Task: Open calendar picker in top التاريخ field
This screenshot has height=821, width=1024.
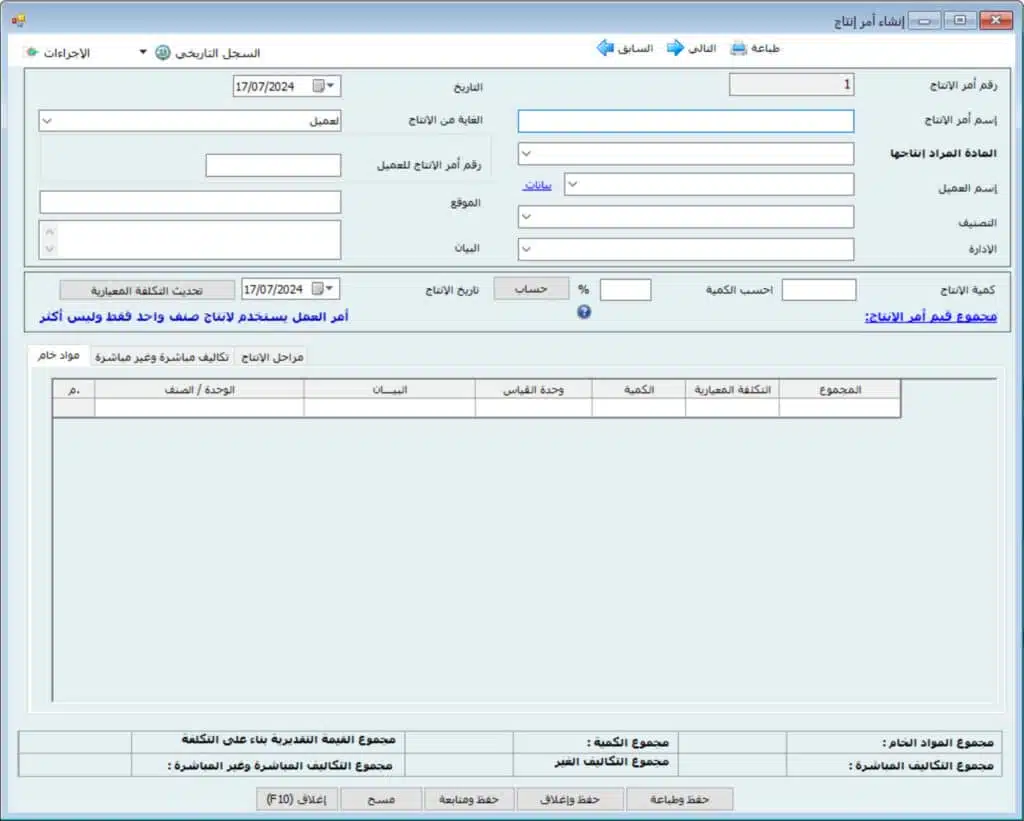Action: pos(318,86)
